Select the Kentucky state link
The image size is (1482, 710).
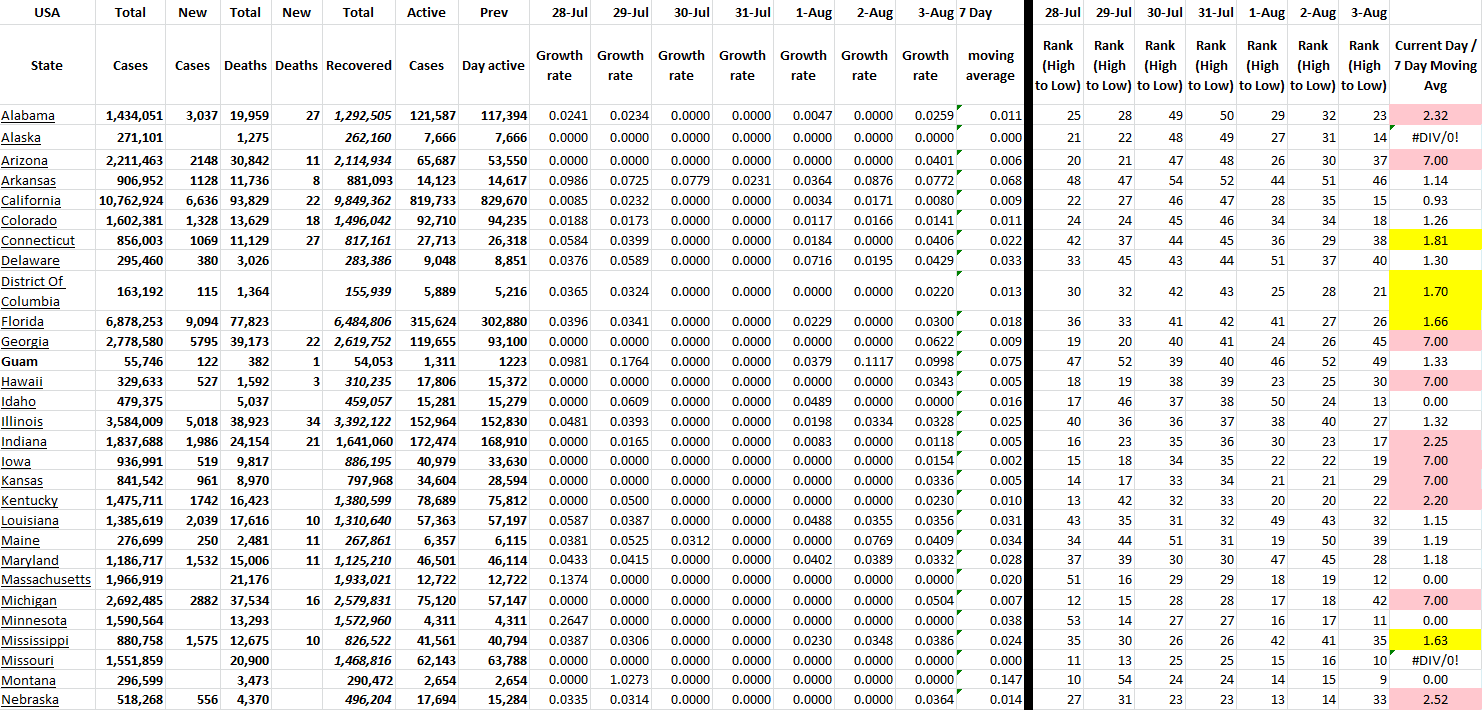[x=29, y=500]
